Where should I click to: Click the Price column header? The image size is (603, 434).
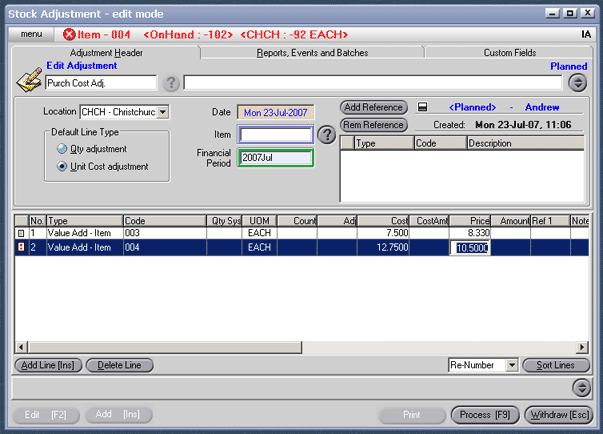click(470, 221)
